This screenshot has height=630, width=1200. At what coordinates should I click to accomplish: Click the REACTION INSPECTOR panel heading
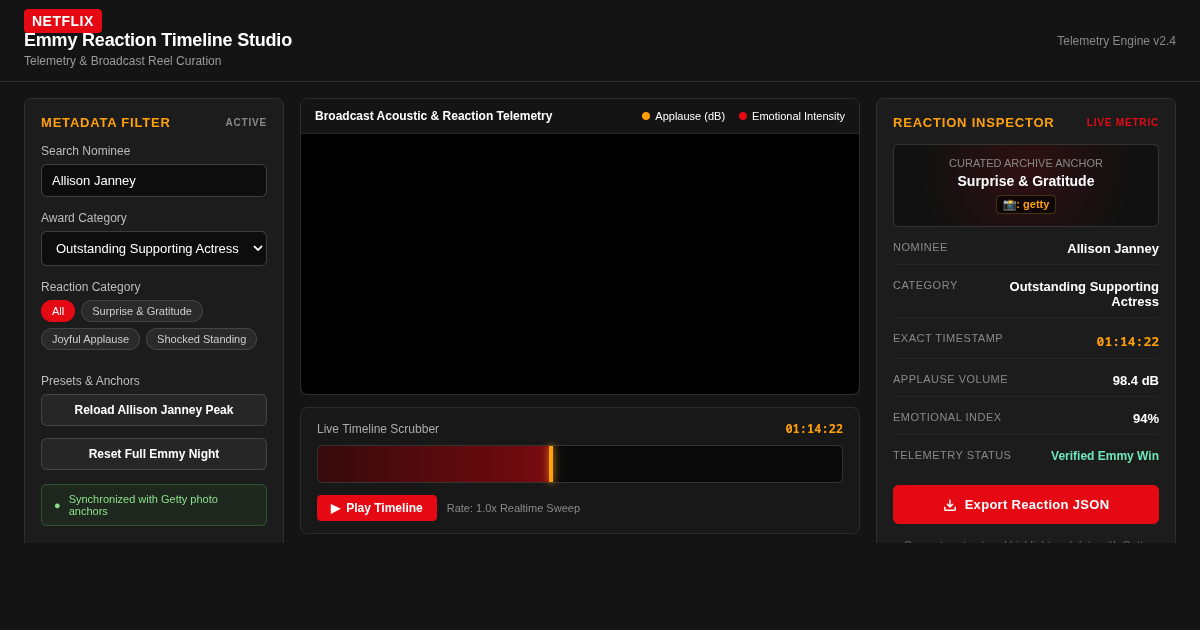(x=973, y=122)
